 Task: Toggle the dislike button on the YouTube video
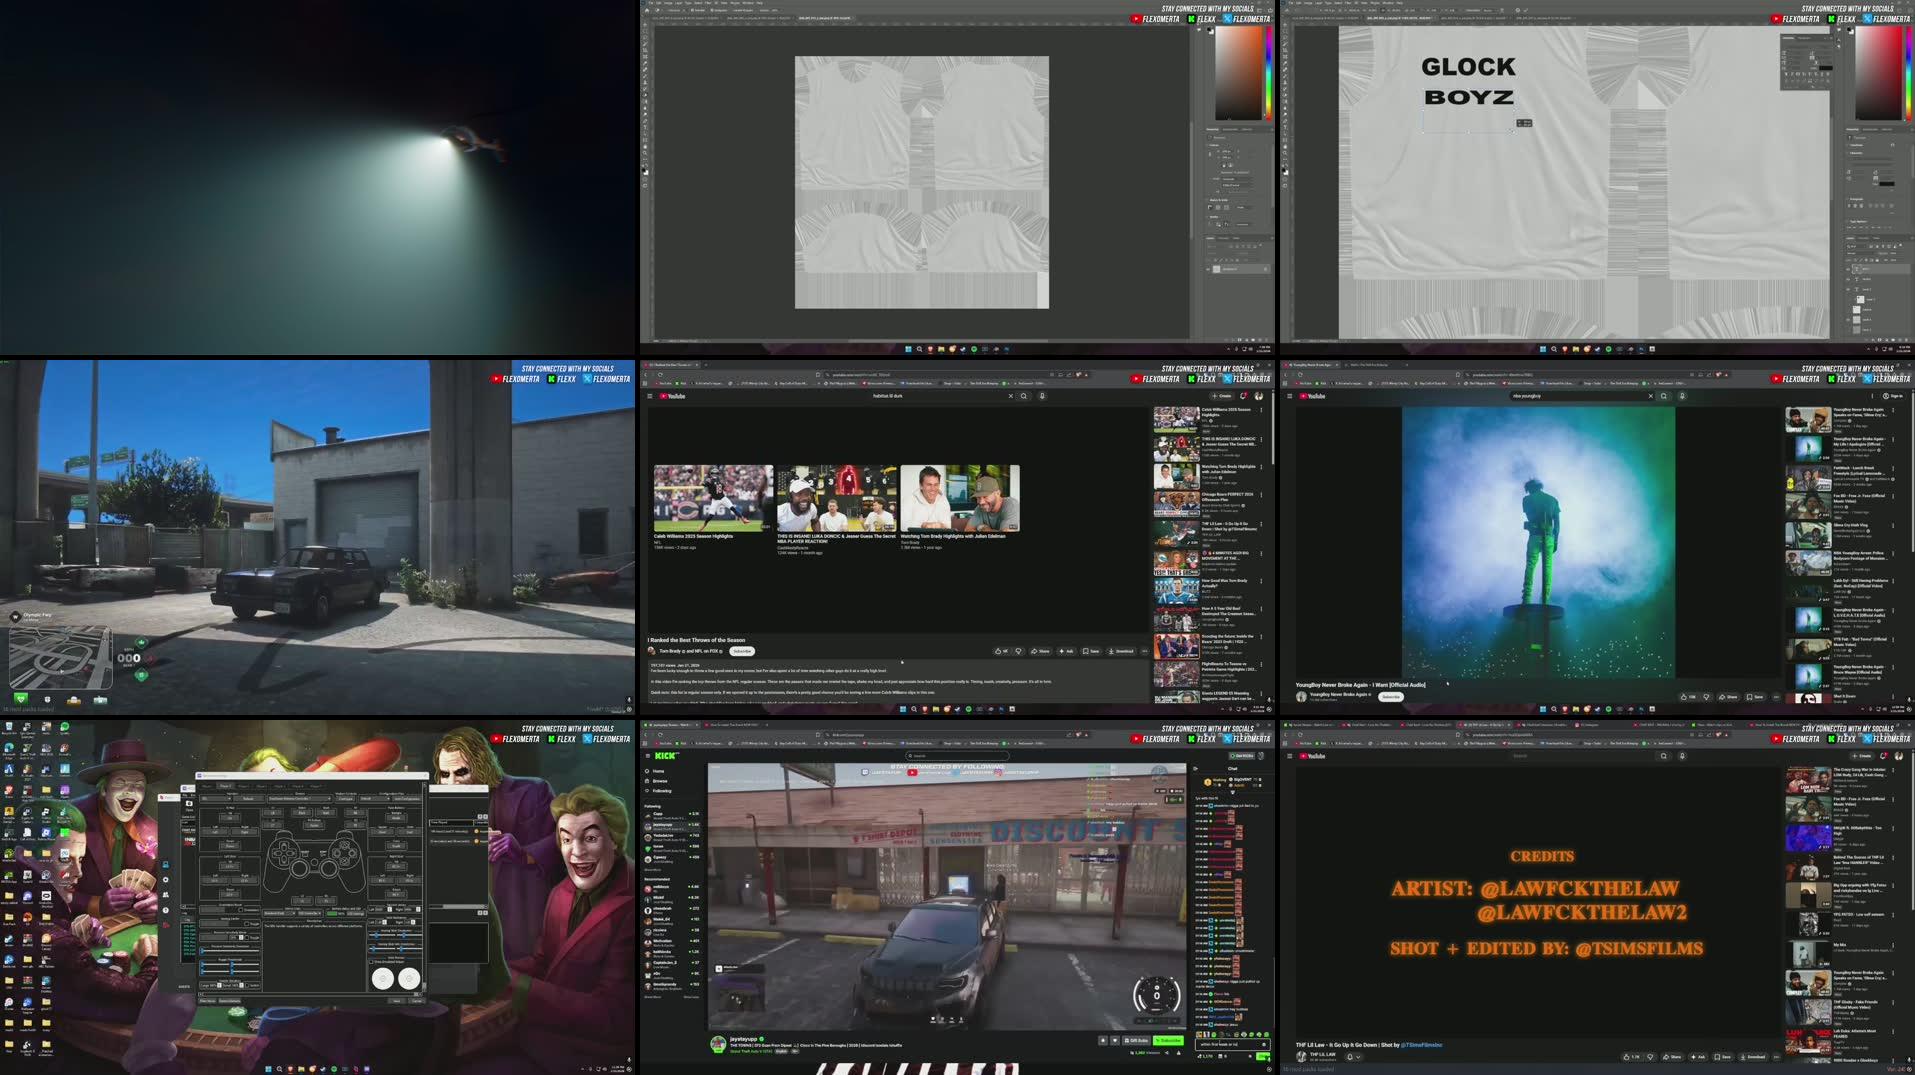[1019, 651]
